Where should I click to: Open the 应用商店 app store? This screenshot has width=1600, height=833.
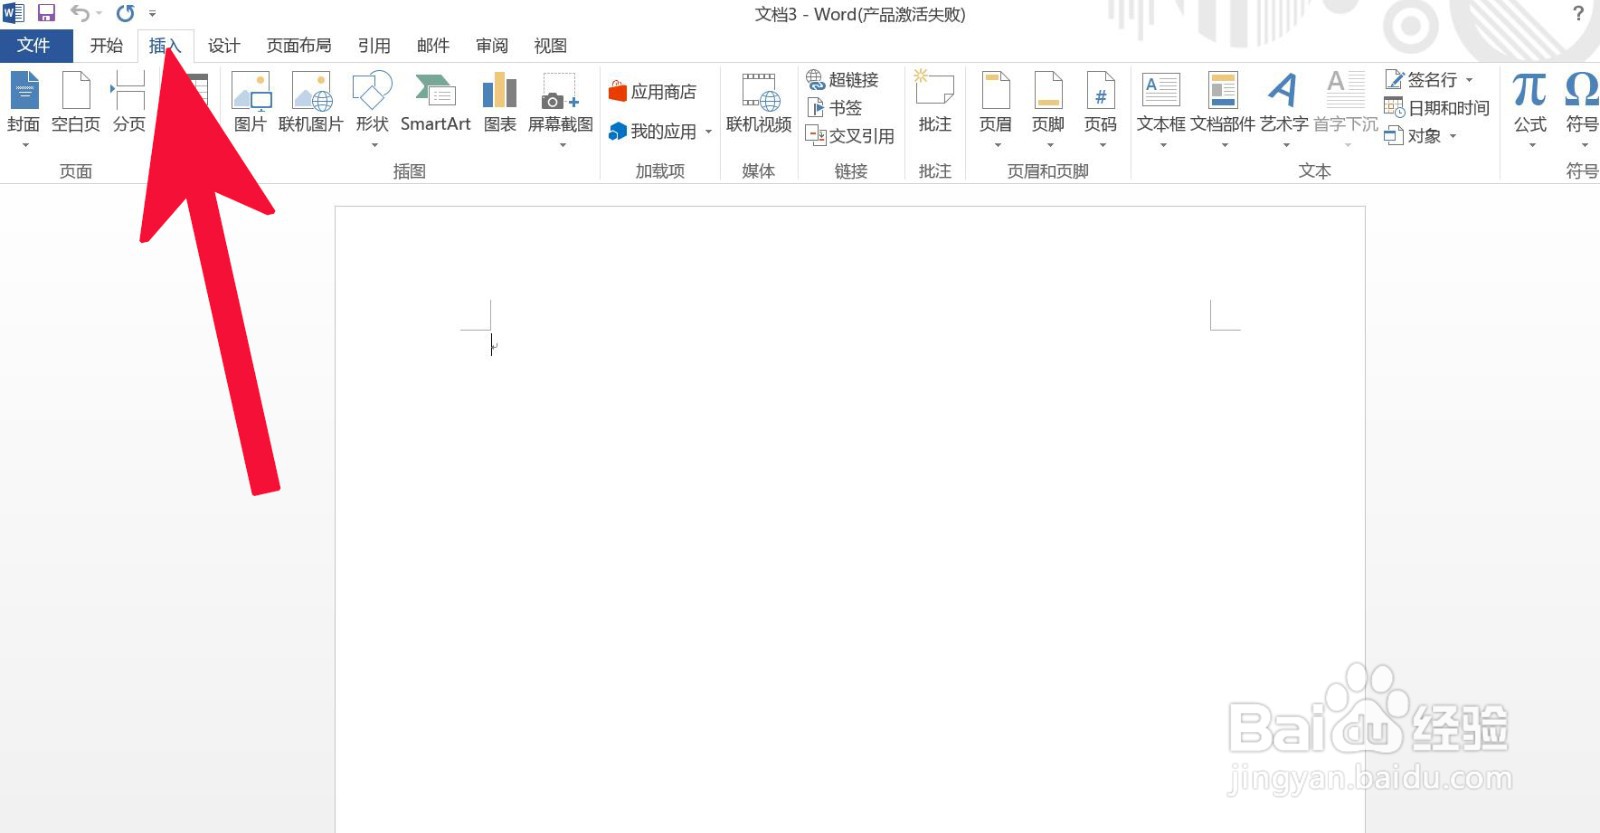coord(652,92)
